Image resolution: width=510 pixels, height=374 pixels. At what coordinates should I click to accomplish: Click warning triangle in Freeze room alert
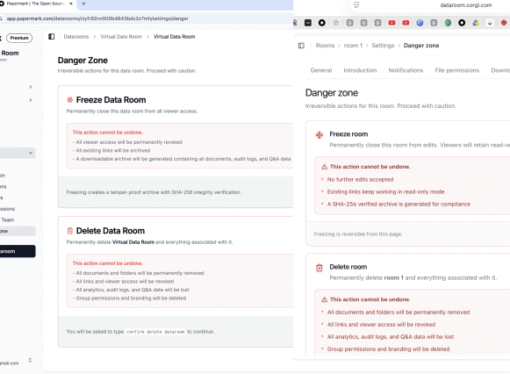(324, 167)
